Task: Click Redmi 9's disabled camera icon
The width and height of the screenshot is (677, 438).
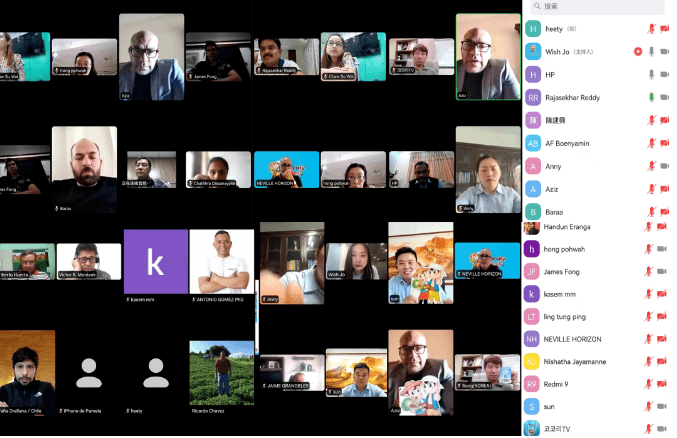Action: (663, 384)
